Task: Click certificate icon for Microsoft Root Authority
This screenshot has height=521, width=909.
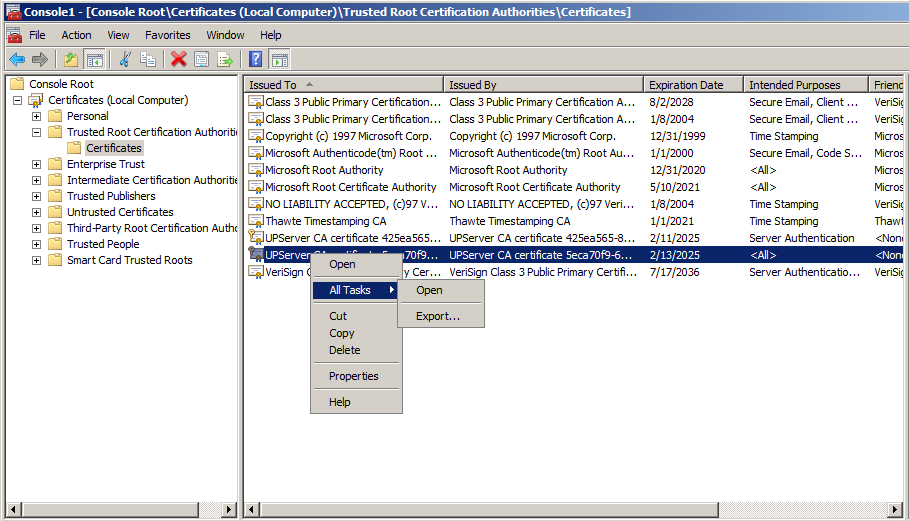Action: 256,170
